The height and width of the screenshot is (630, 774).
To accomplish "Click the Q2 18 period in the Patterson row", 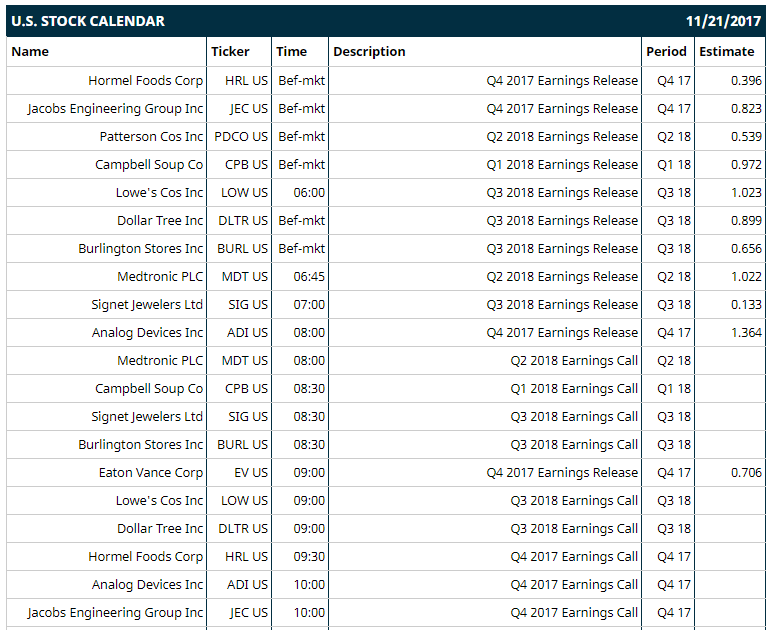I will coord(674,137).
